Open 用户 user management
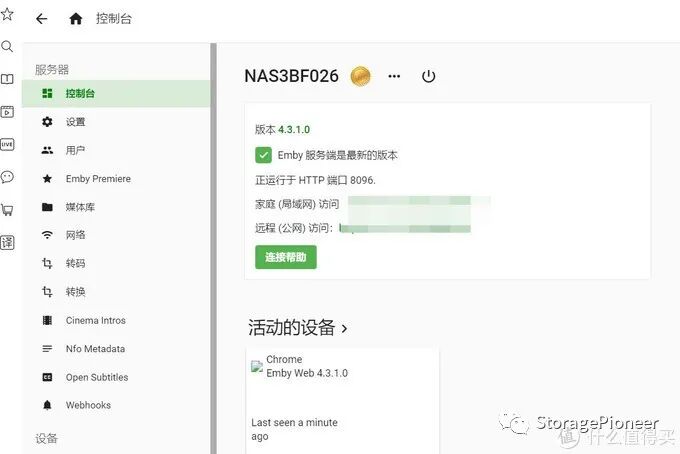This screenshot has height=454, width=680. point(116,150)
